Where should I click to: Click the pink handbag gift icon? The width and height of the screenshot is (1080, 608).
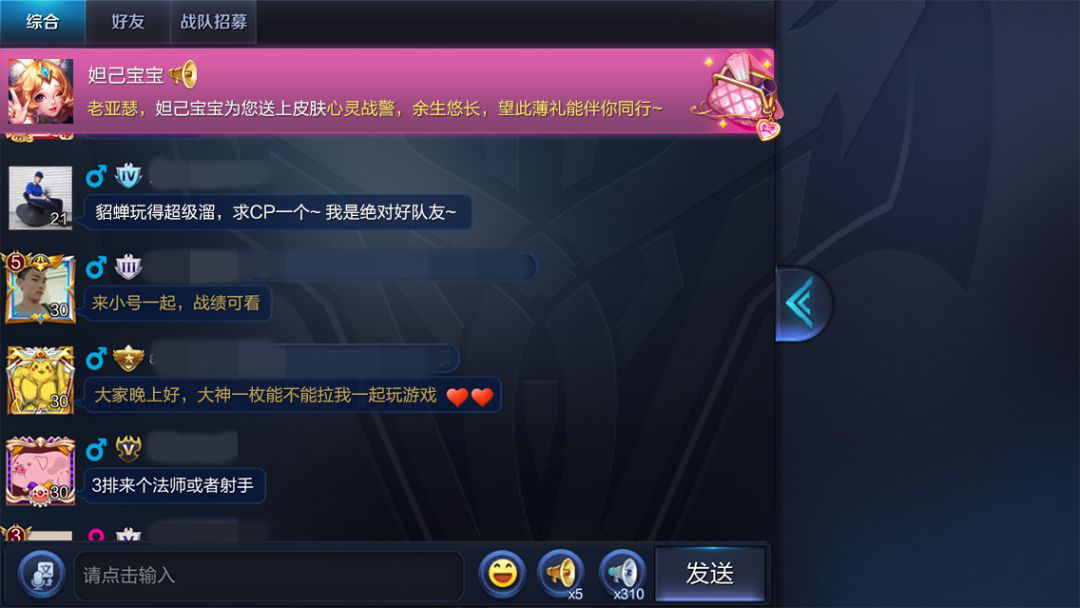738,94
